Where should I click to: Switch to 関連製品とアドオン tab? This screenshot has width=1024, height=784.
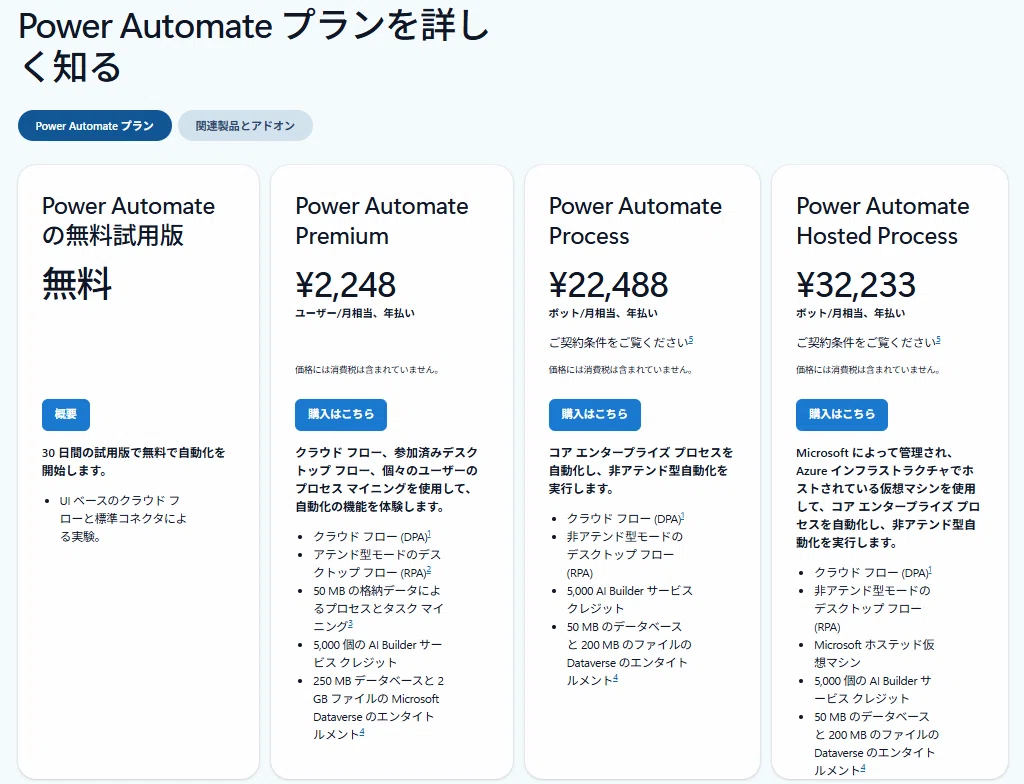[245, 125]
